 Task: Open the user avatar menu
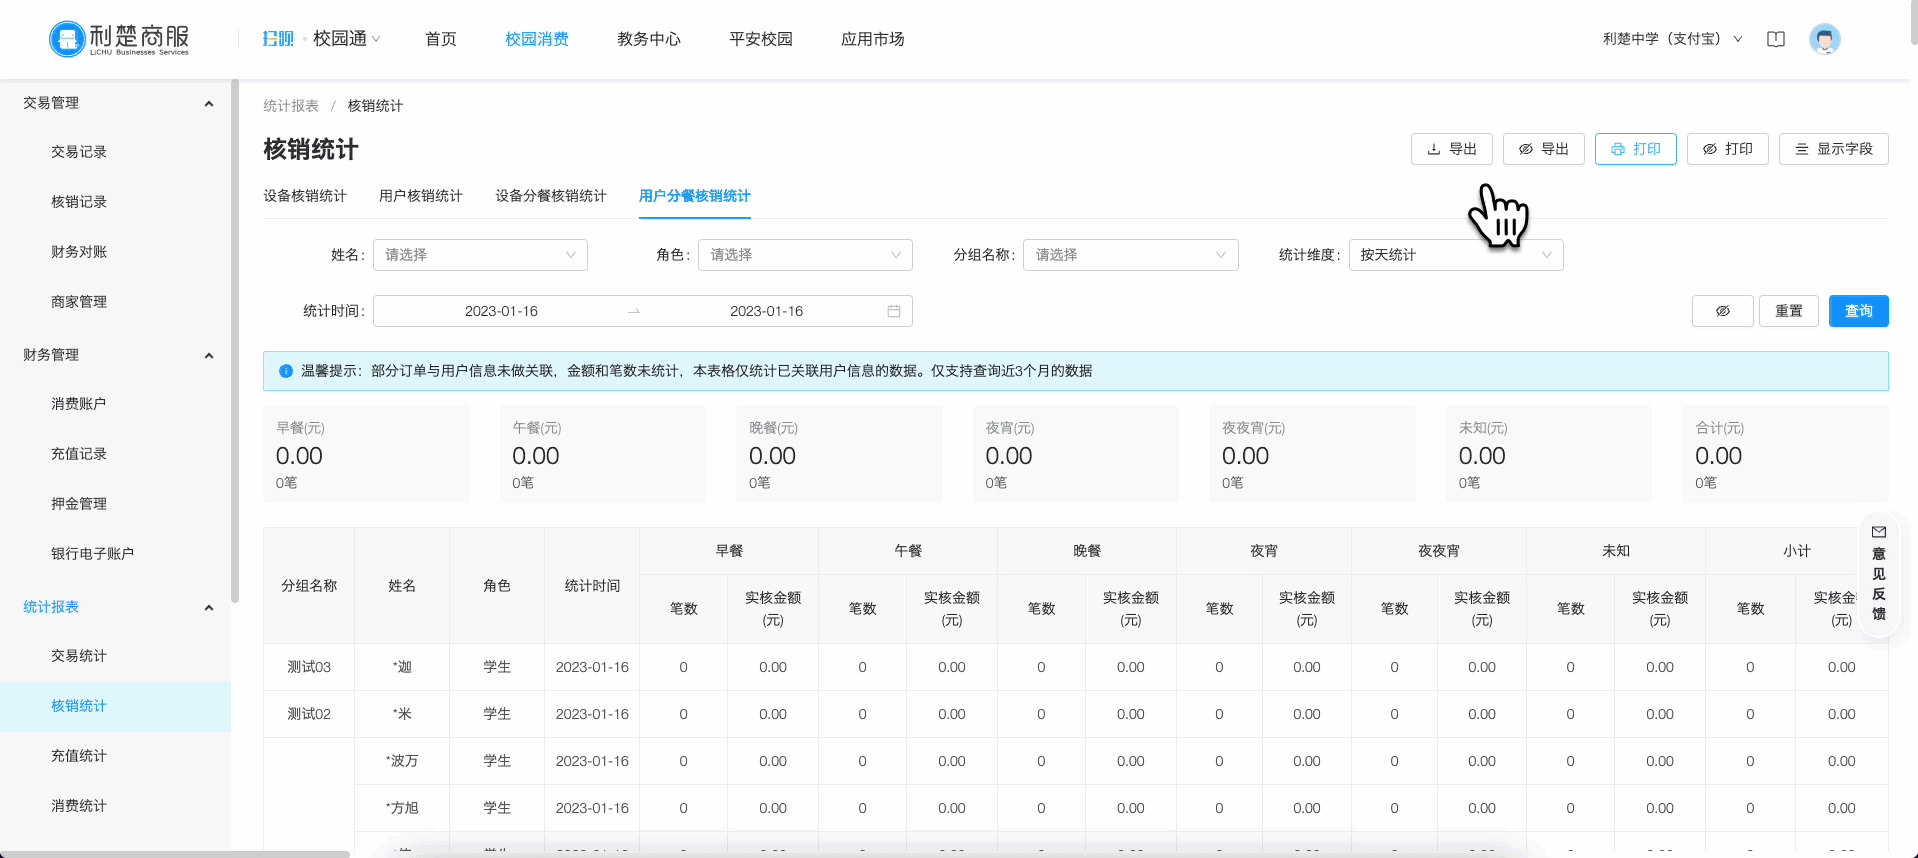(x=1824, y=39)
